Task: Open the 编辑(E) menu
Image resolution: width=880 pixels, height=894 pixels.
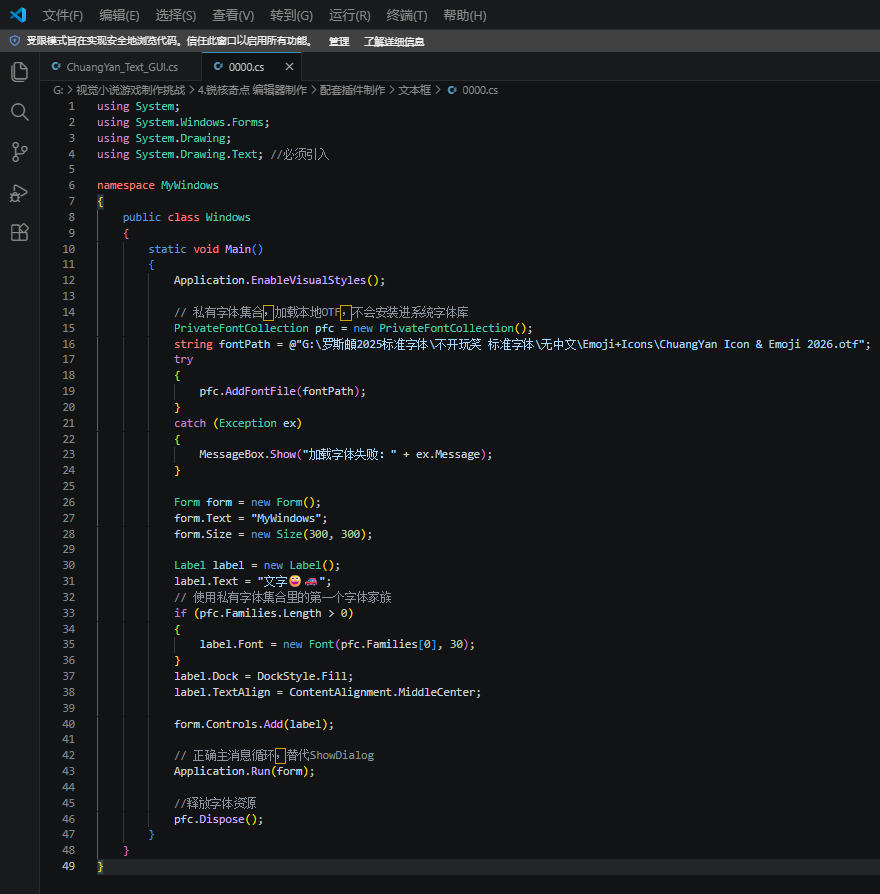Action: pos(119,15)
